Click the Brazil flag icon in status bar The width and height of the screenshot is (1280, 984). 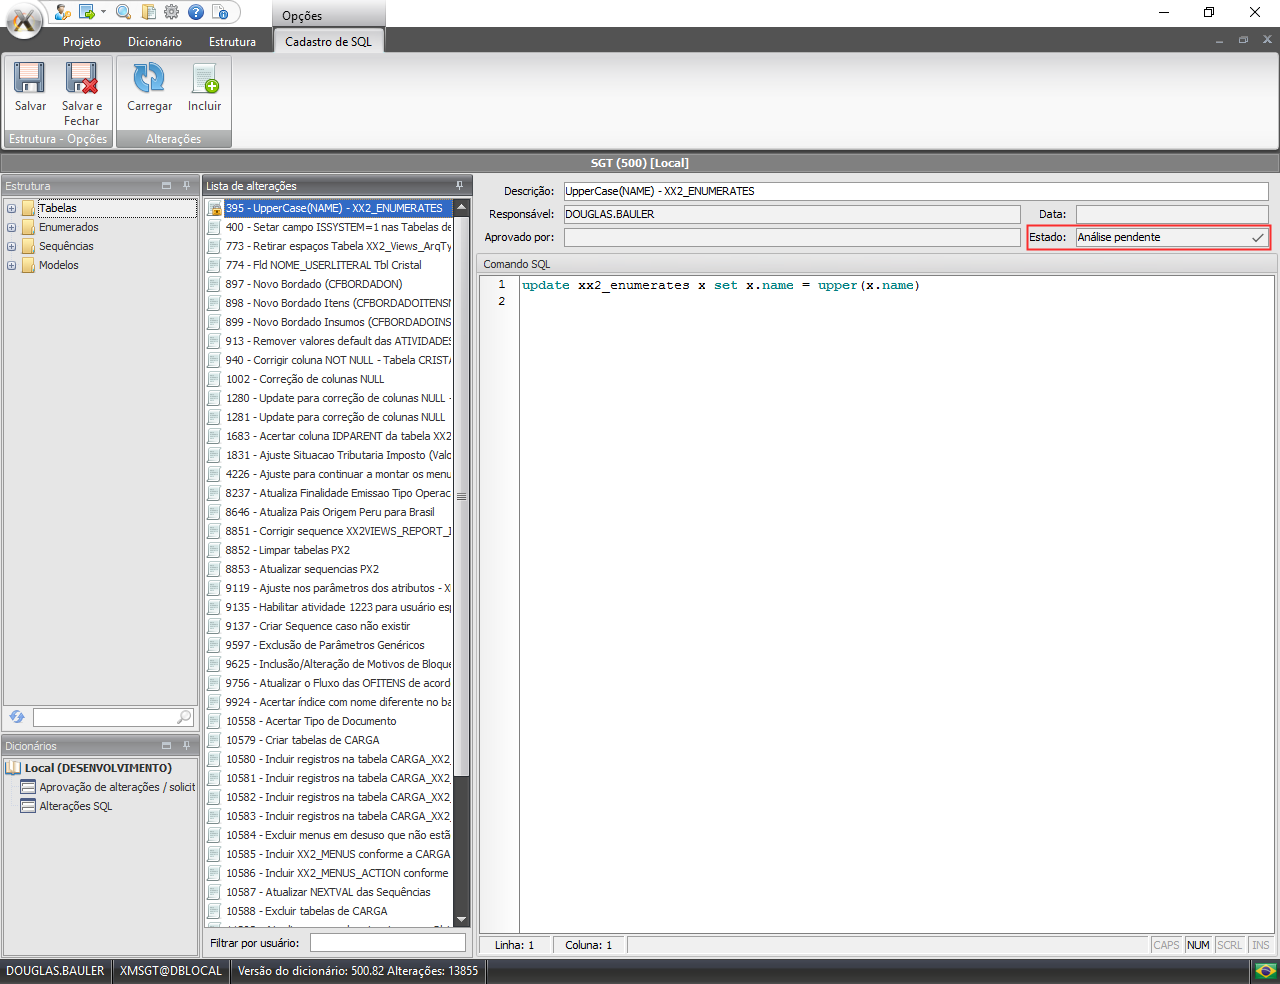[1266, 971]
